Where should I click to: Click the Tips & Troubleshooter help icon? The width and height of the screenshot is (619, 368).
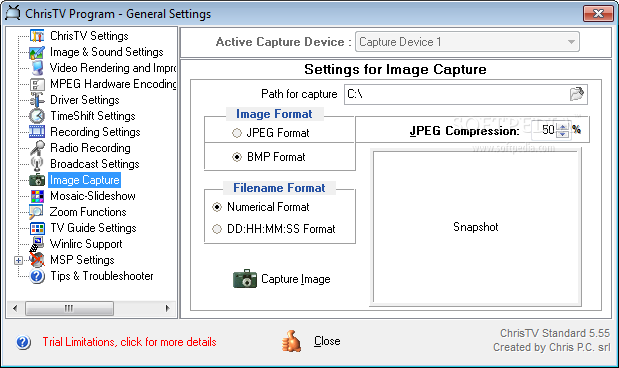[37, 276]
